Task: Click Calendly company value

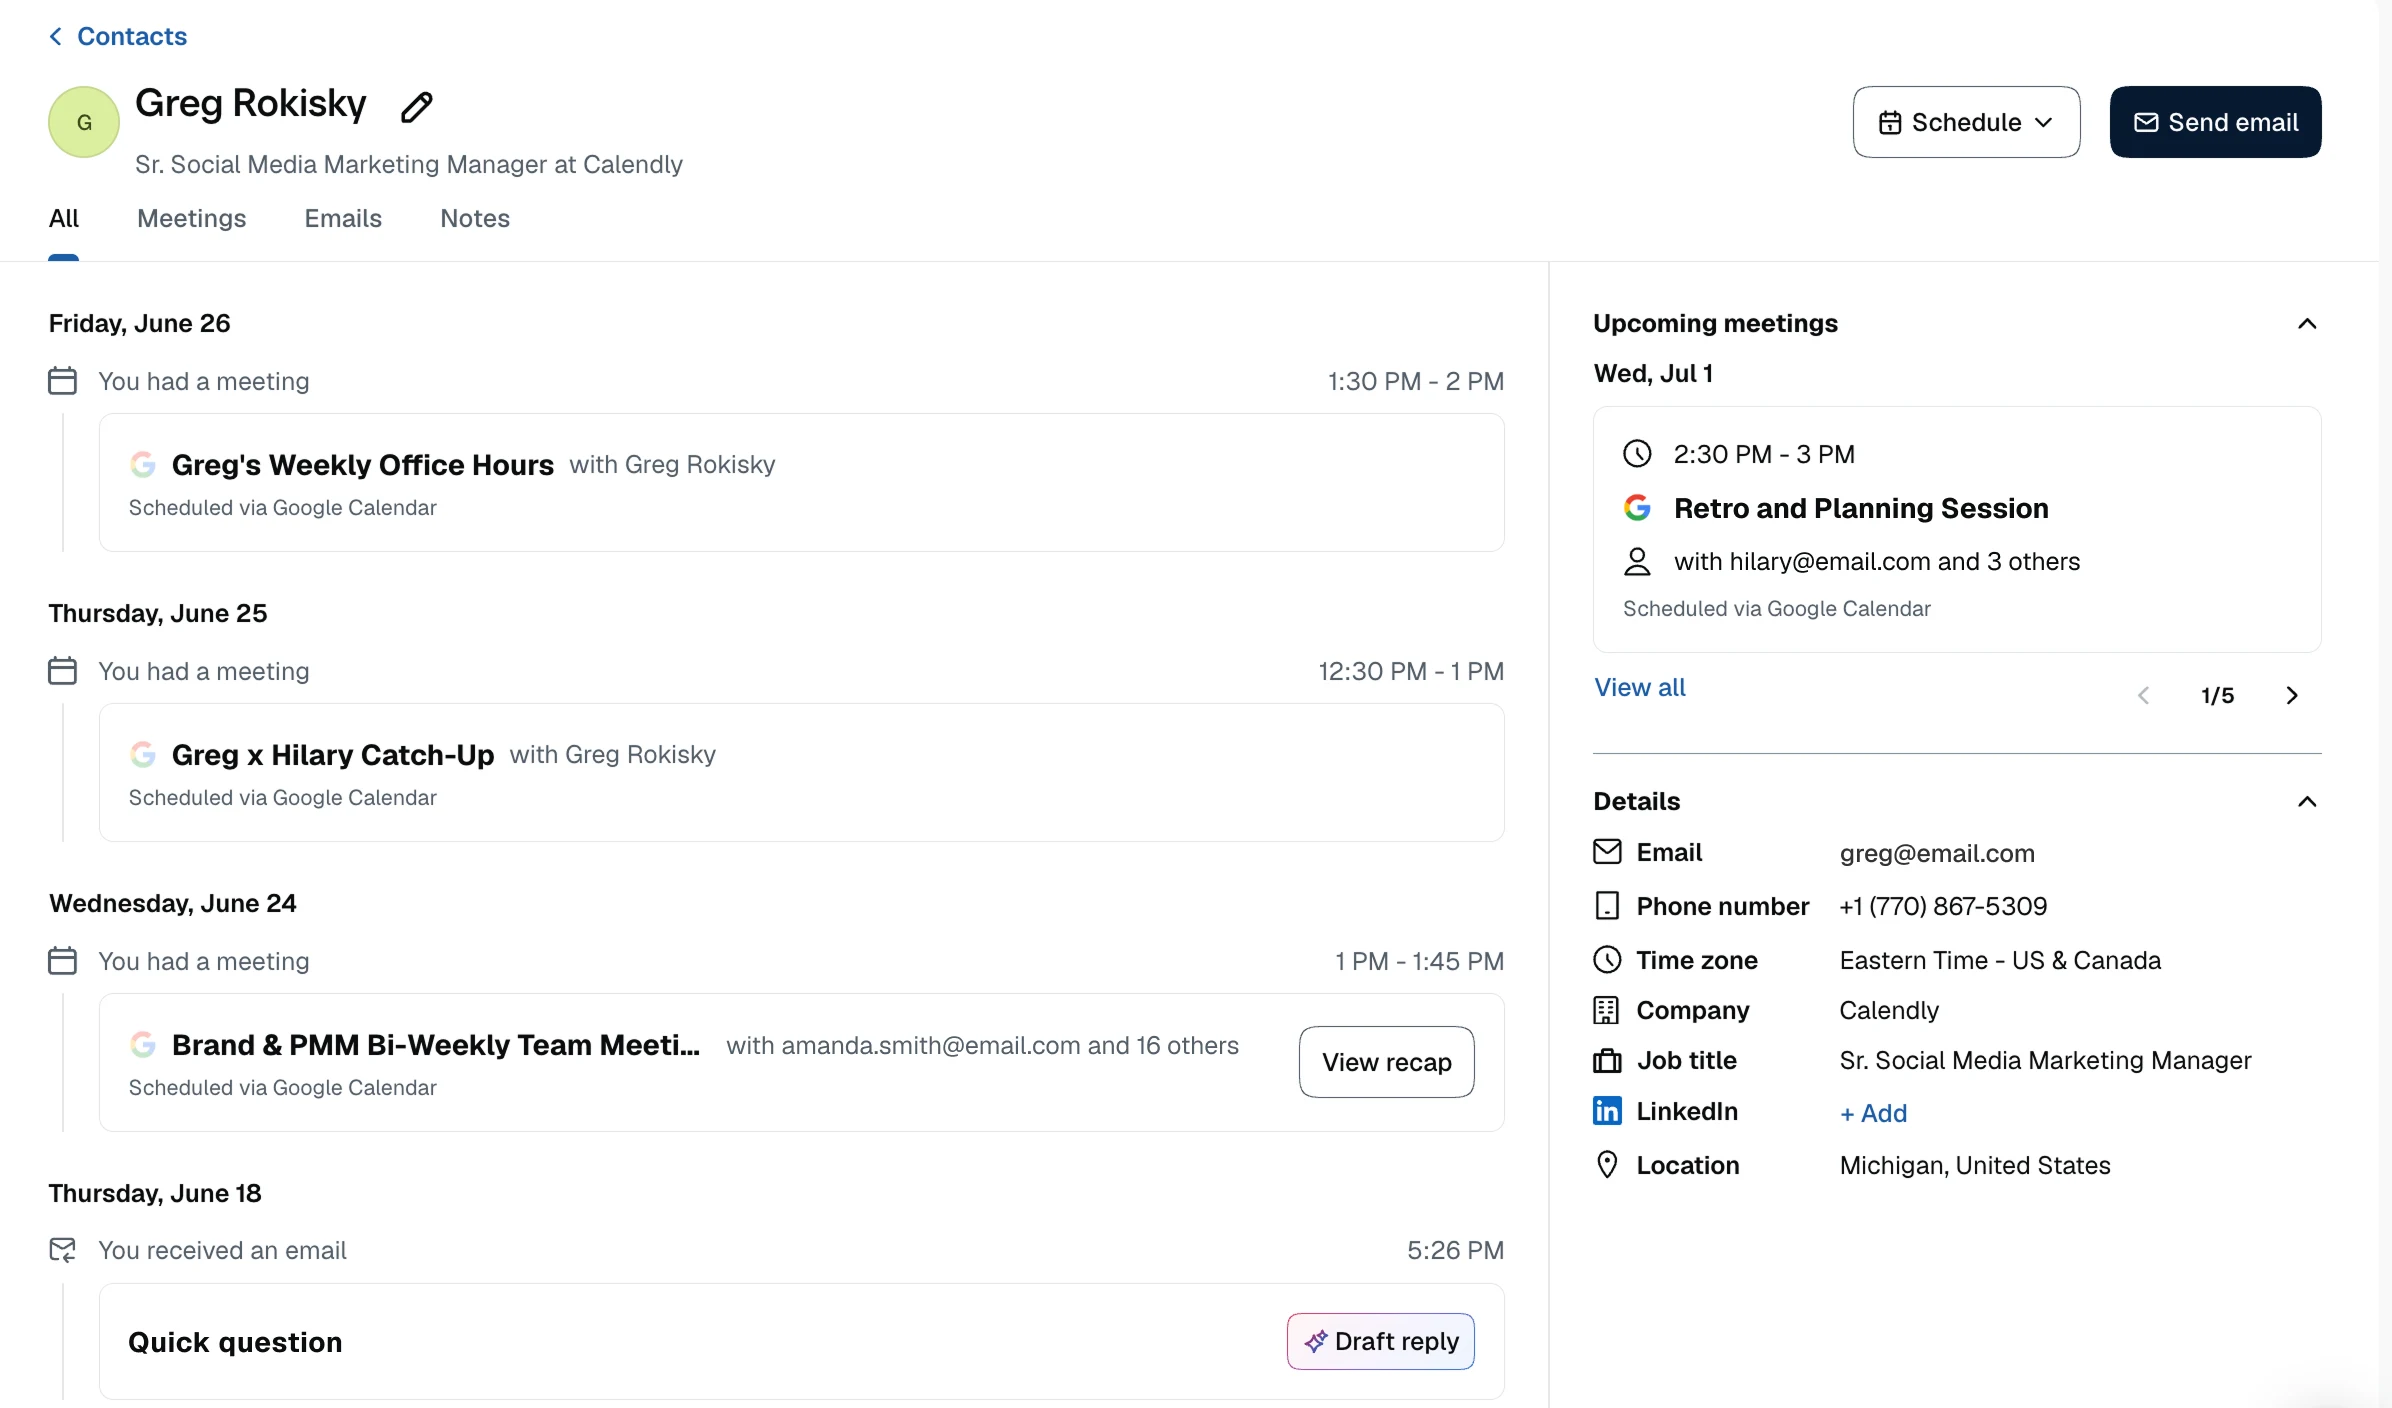Action: (1889, 1010)
